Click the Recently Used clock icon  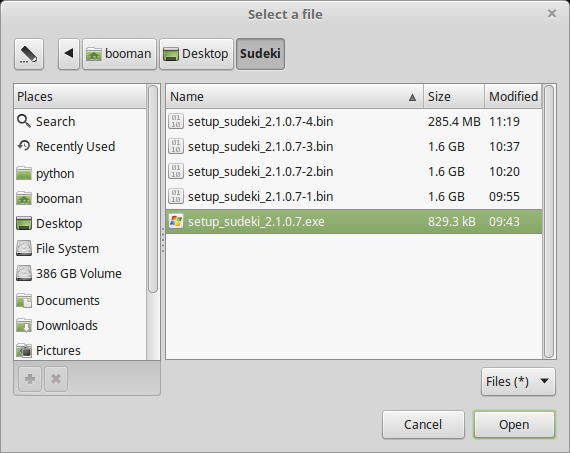coord(24,146)
